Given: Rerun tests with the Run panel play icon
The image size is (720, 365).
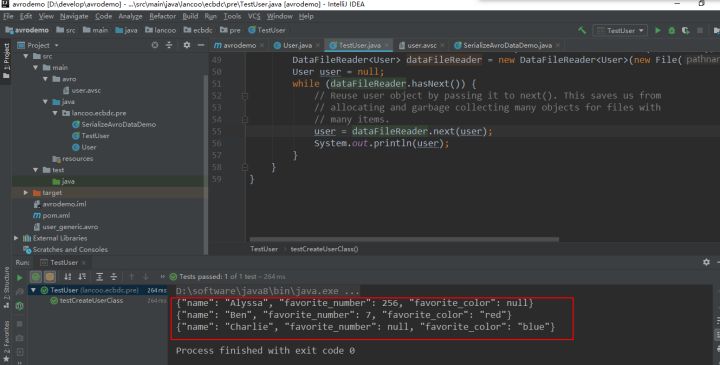Looking at the screenshot, I should pyautogui.click(x=20, y=277).
